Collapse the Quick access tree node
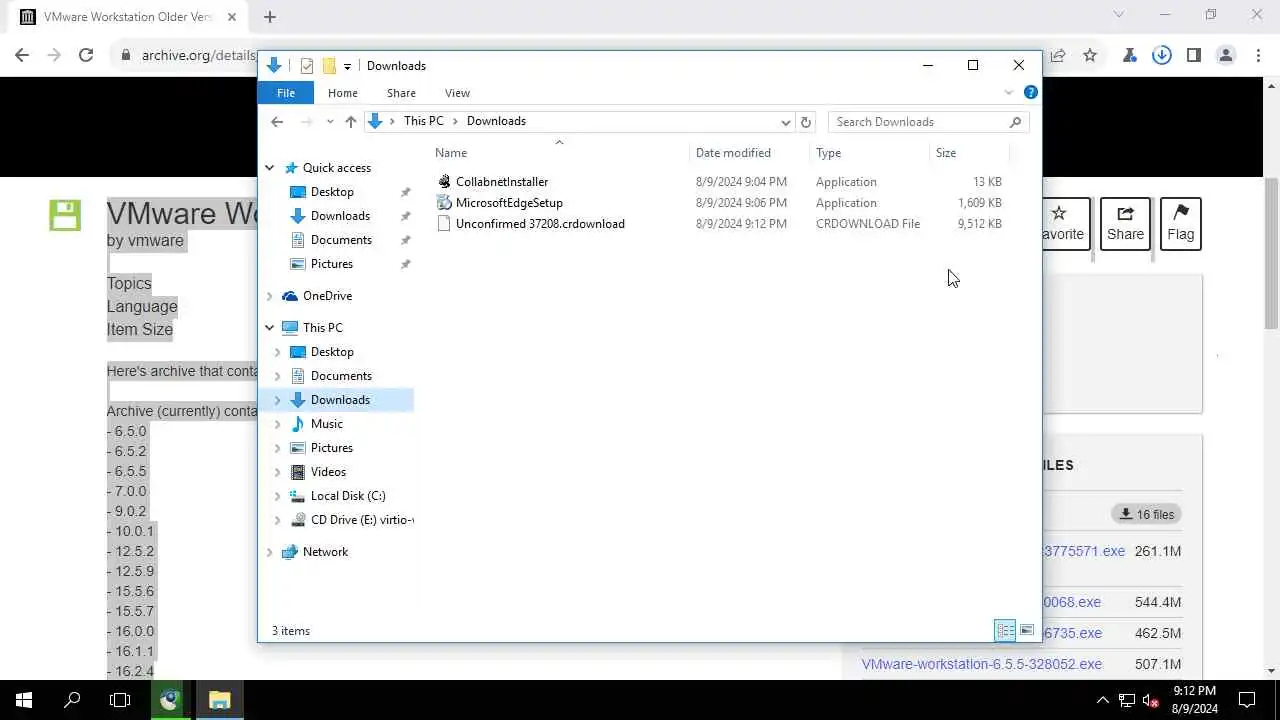 tap(270, 168)
